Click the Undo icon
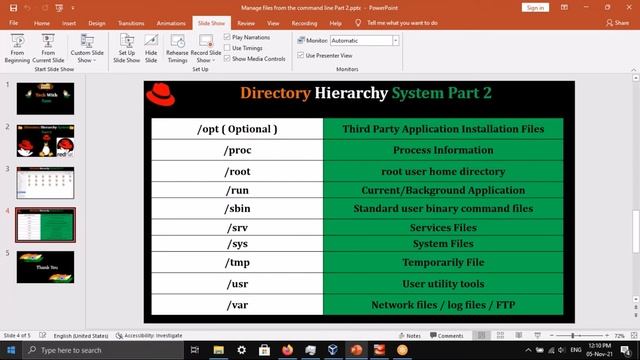This screenshot has width=640, height=360. pos(27,8)
